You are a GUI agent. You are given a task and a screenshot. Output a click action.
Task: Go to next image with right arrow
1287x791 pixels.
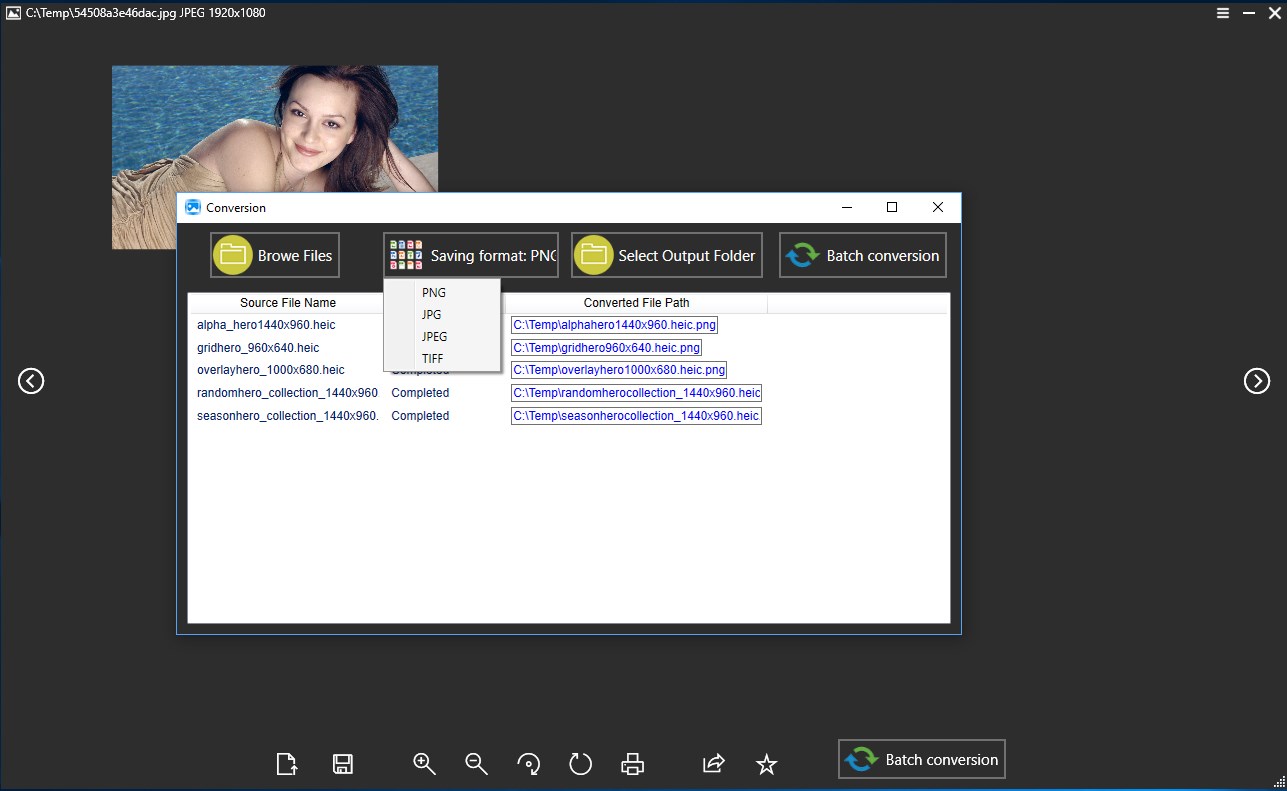(x=1257, y=381)
